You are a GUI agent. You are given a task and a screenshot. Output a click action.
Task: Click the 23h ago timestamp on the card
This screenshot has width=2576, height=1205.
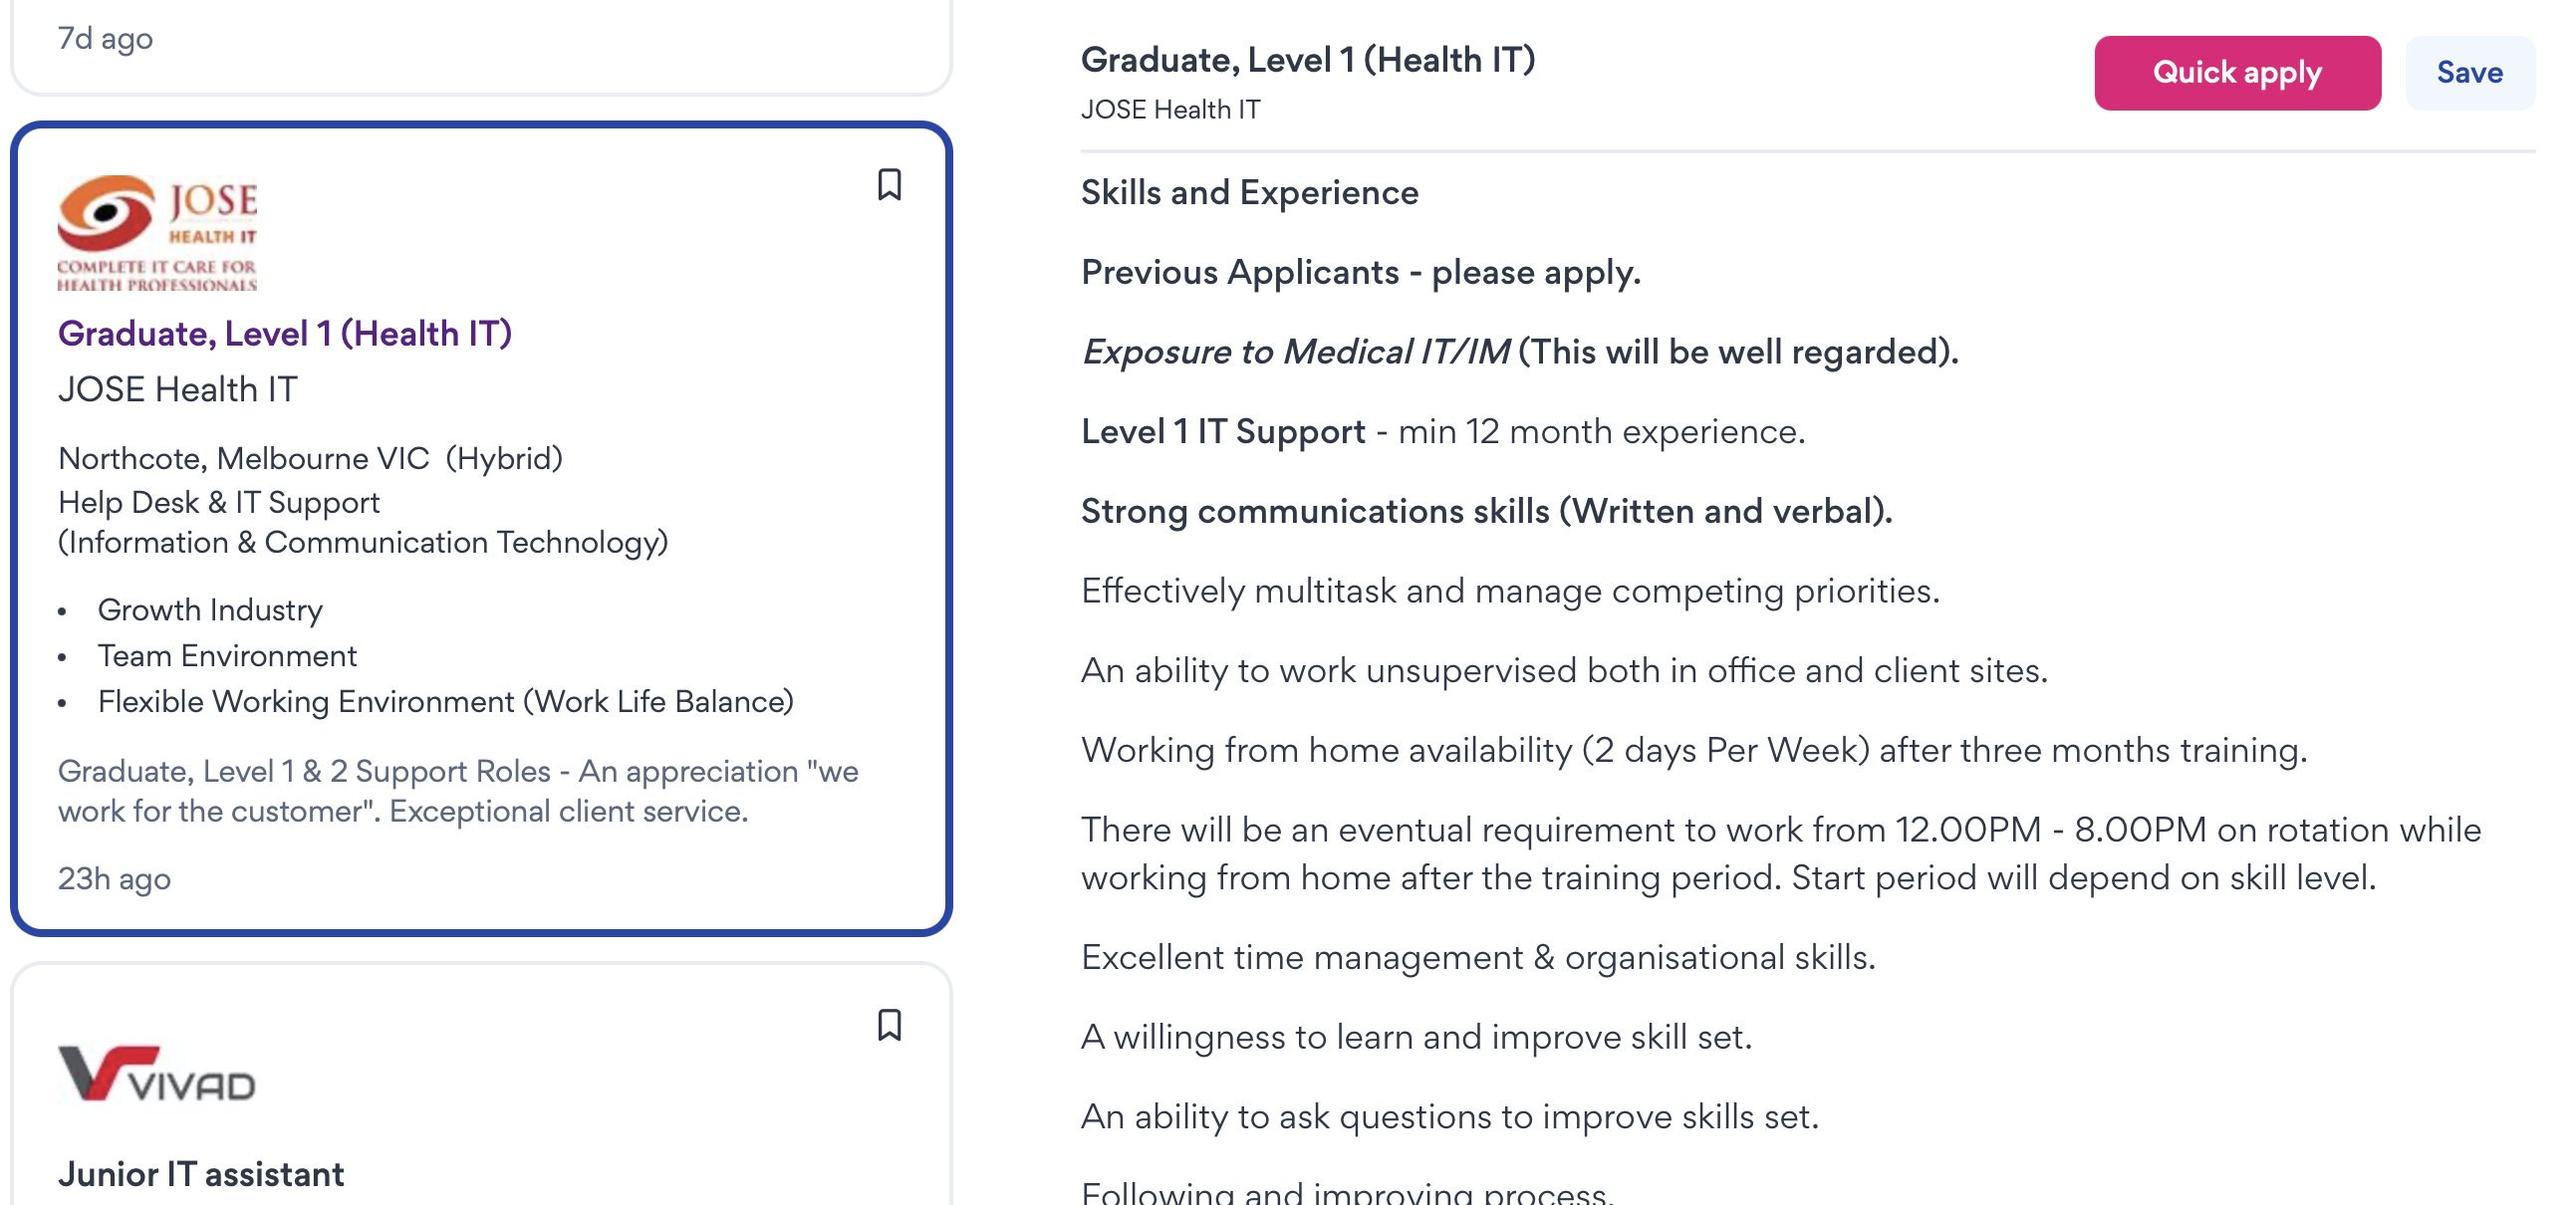point(114,879)
